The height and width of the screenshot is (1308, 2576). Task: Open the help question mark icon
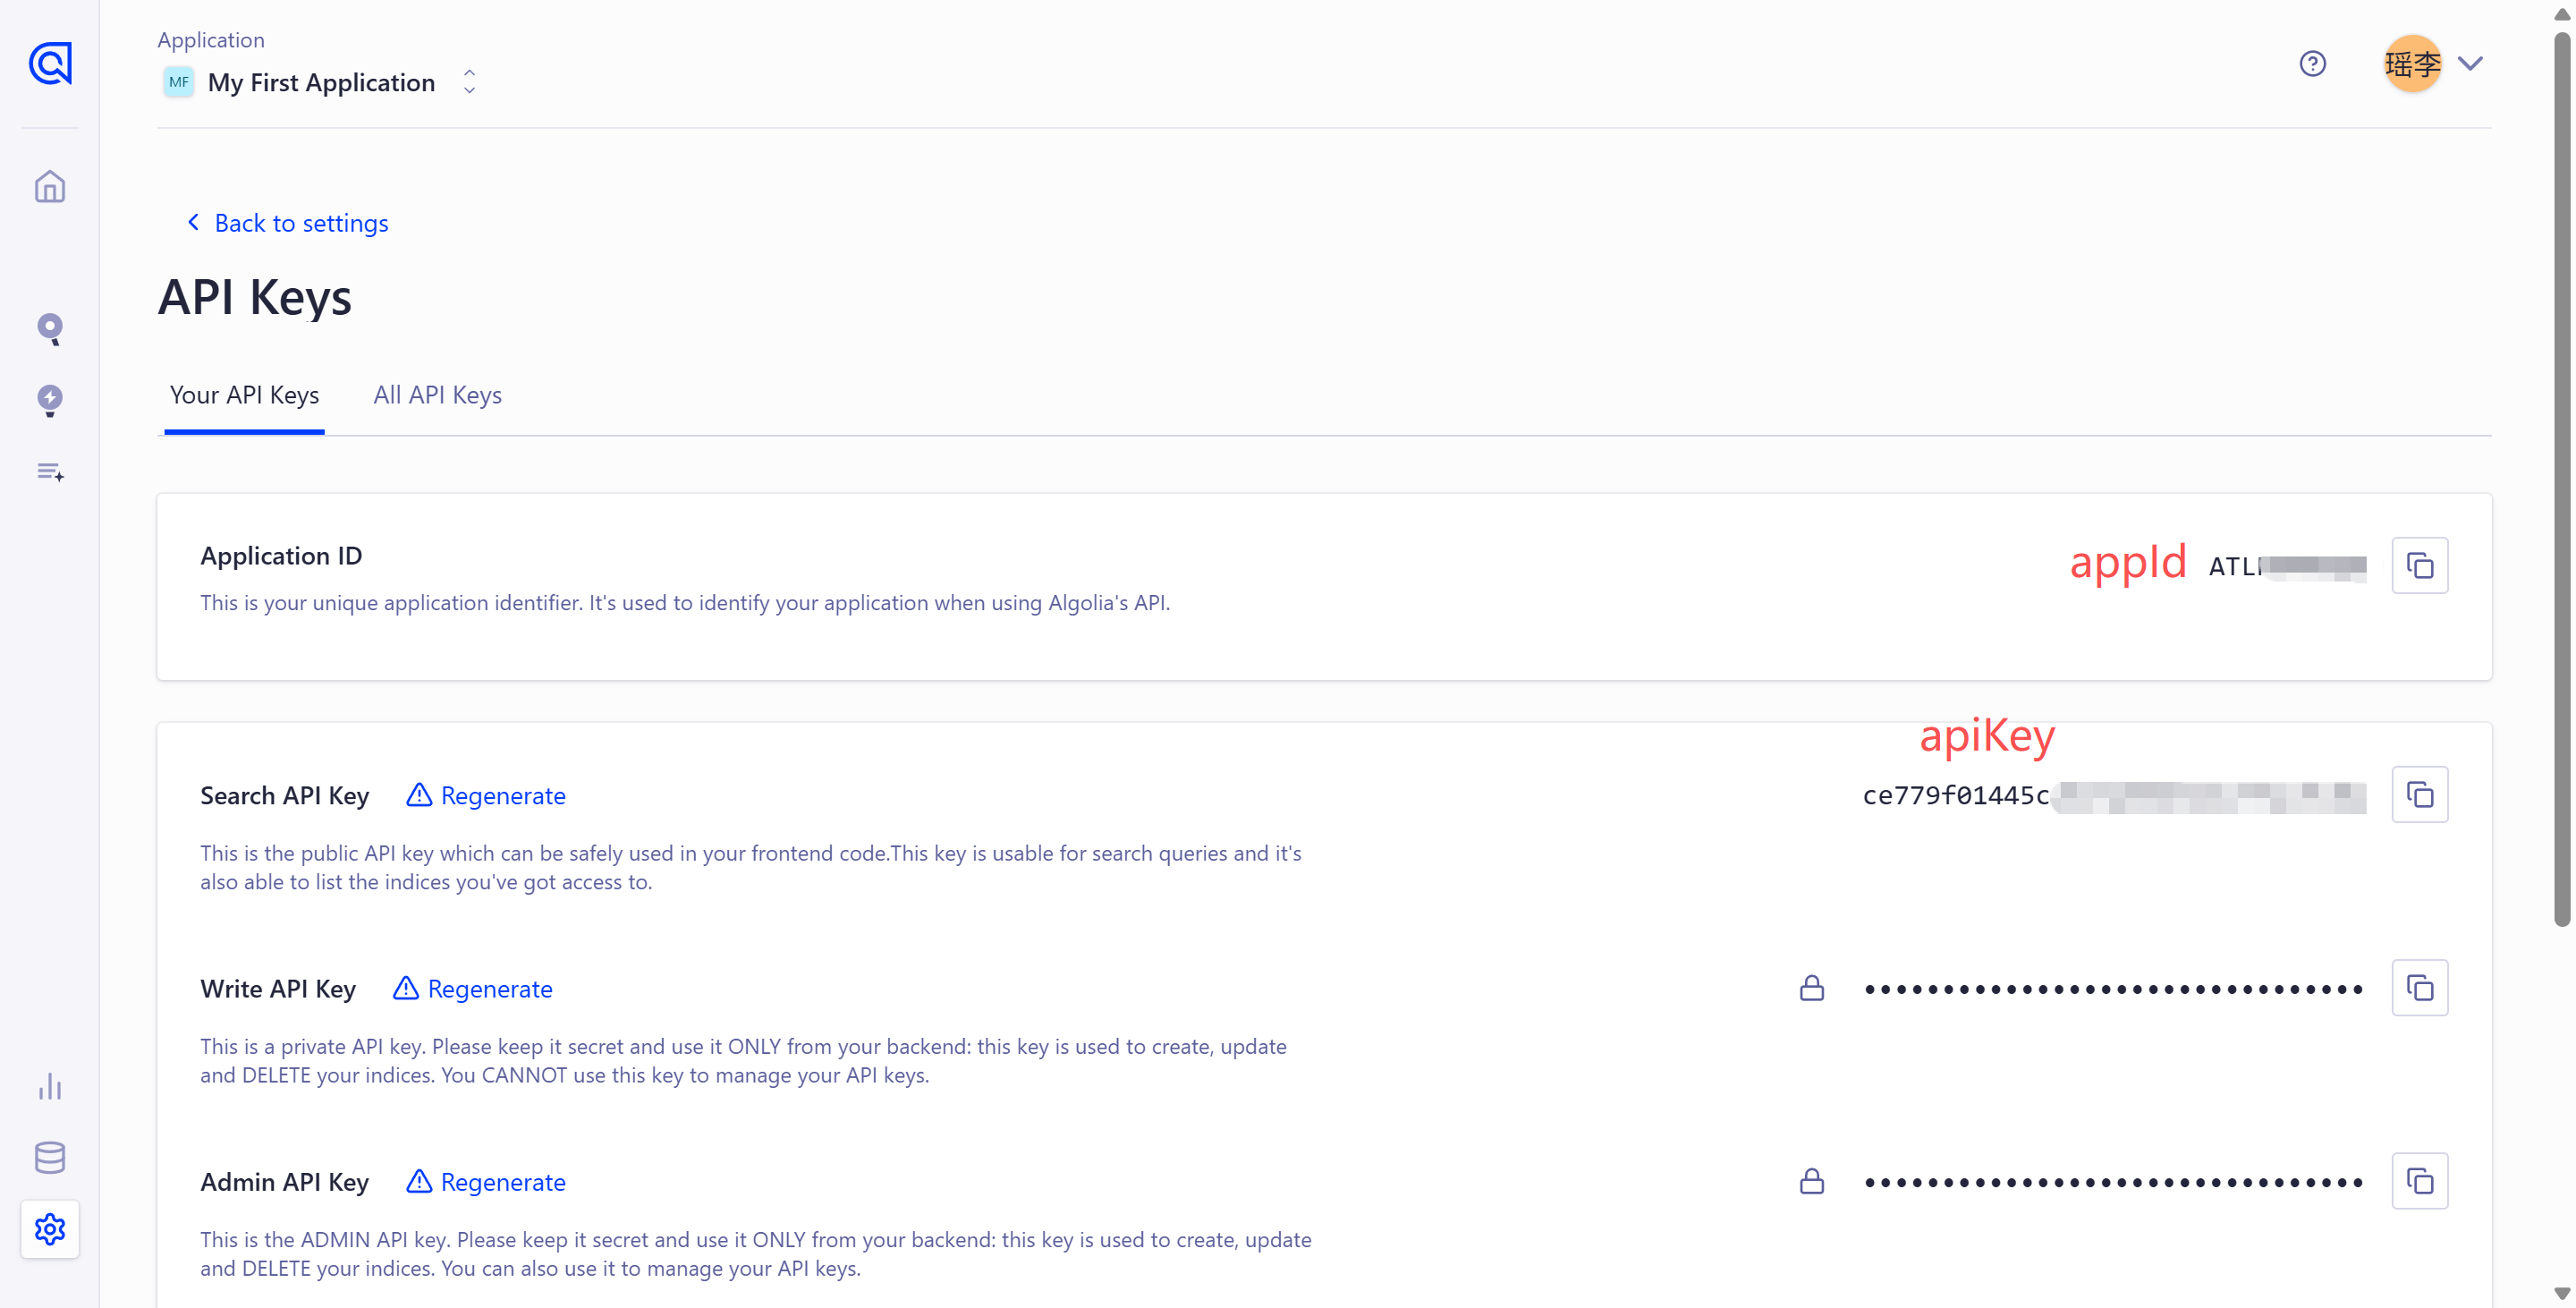(2312, 64)
